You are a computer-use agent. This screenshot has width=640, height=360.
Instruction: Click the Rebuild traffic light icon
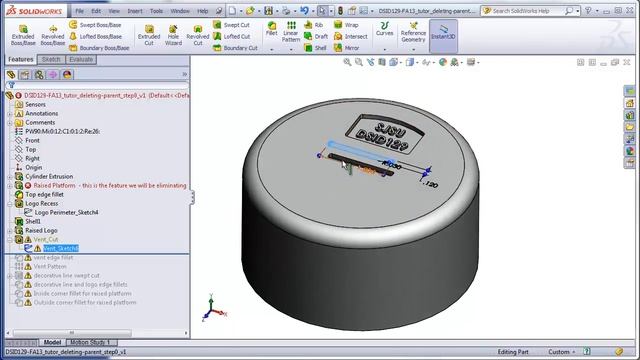tap(340, 11)
